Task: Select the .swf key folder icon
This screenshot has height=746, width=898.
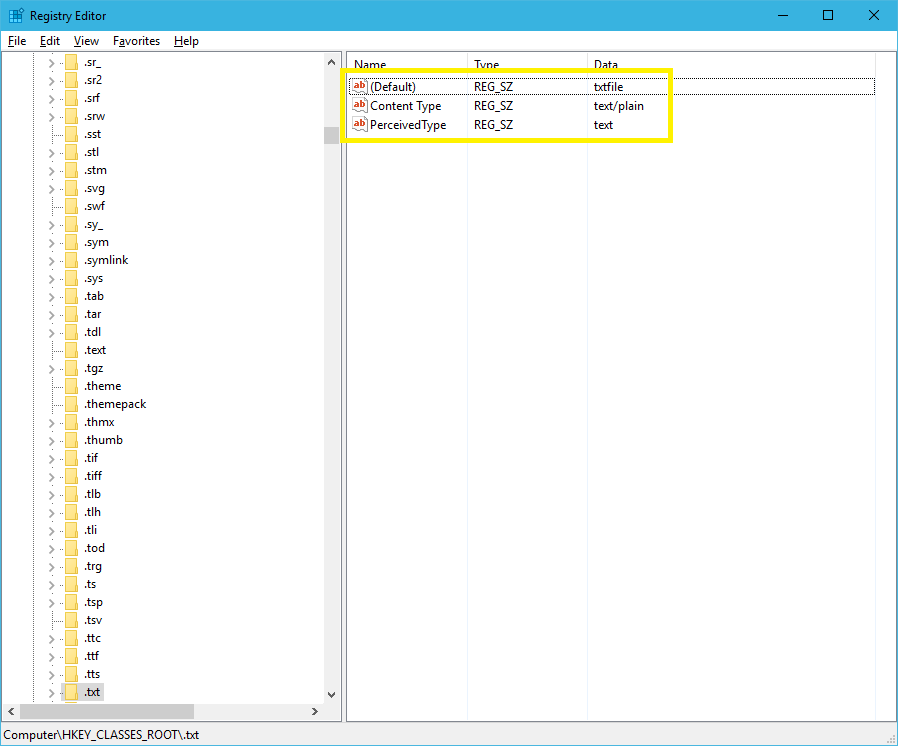Action: pos(72,206)
